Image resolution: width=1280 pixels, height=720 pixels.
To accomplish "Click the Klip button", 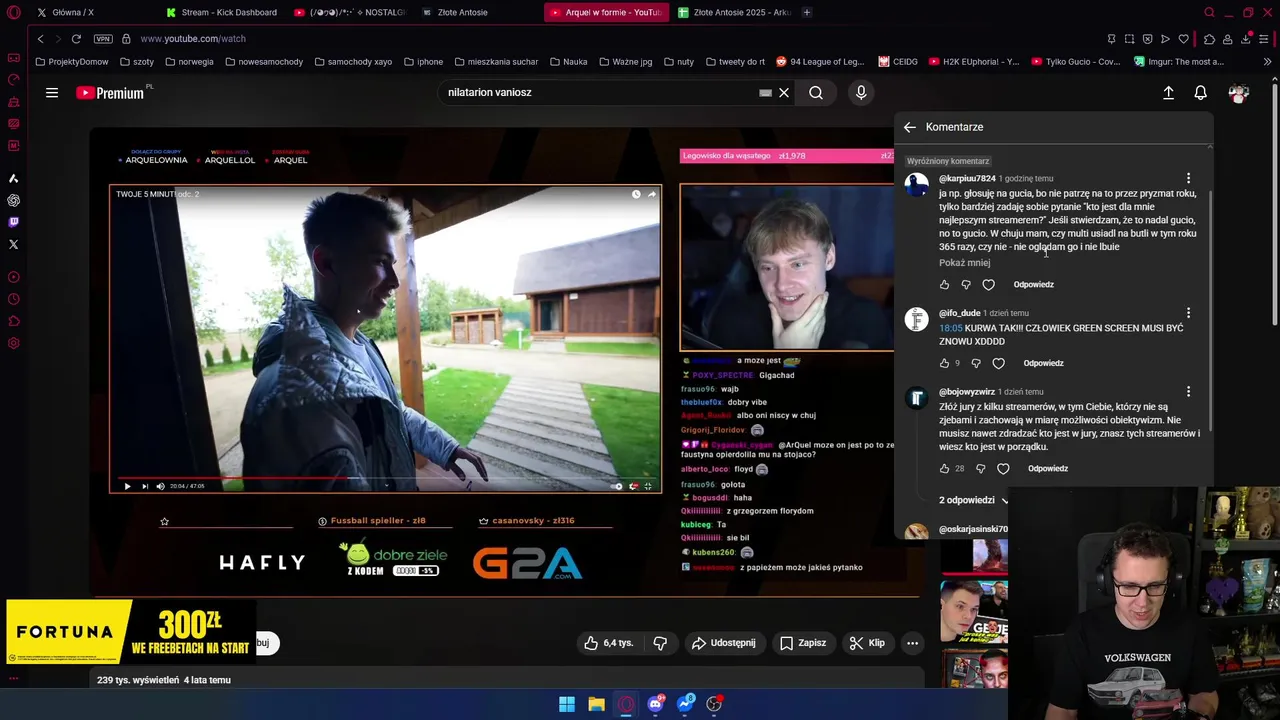I will [x=867, y=643].
